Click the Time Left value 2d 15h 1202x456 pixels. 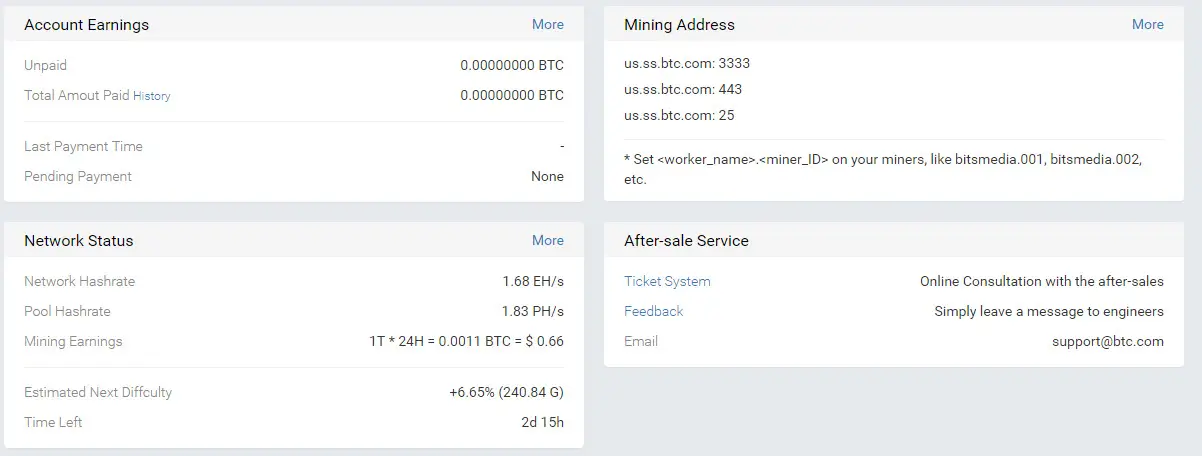coord(542,422)
